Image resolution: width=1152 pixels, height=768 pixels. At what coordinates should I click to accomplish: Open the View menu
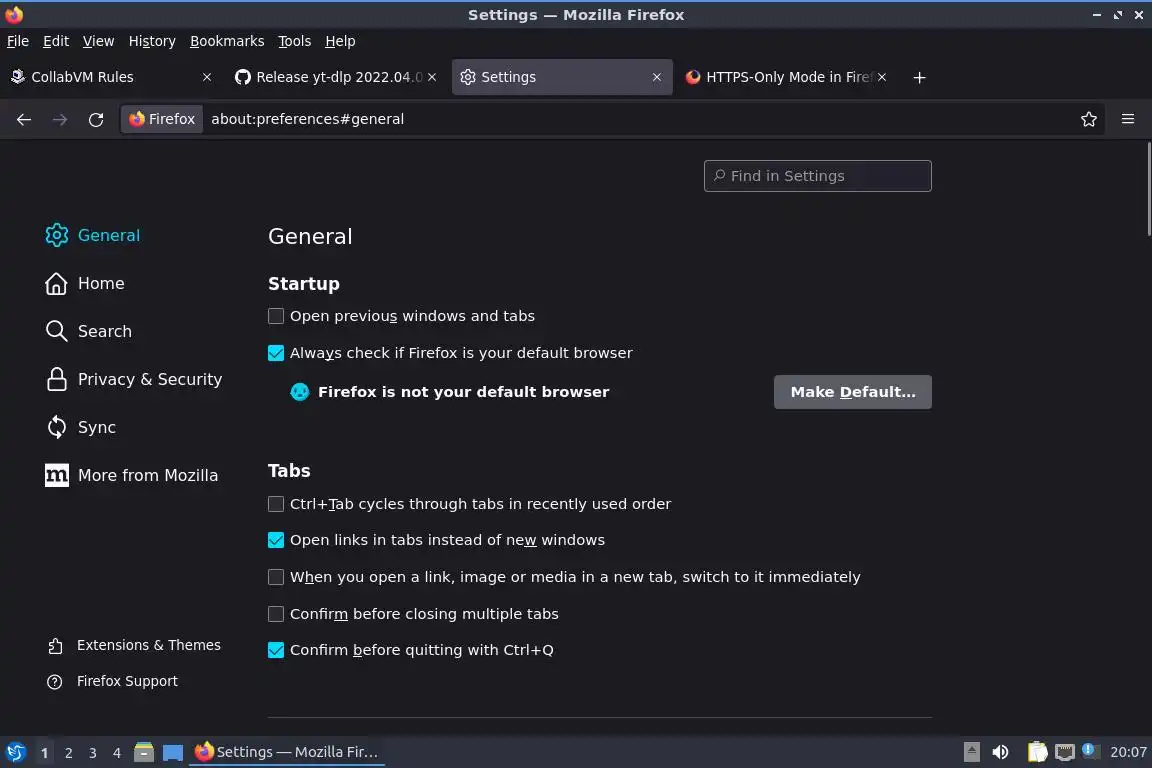click(x=98, y=41)
